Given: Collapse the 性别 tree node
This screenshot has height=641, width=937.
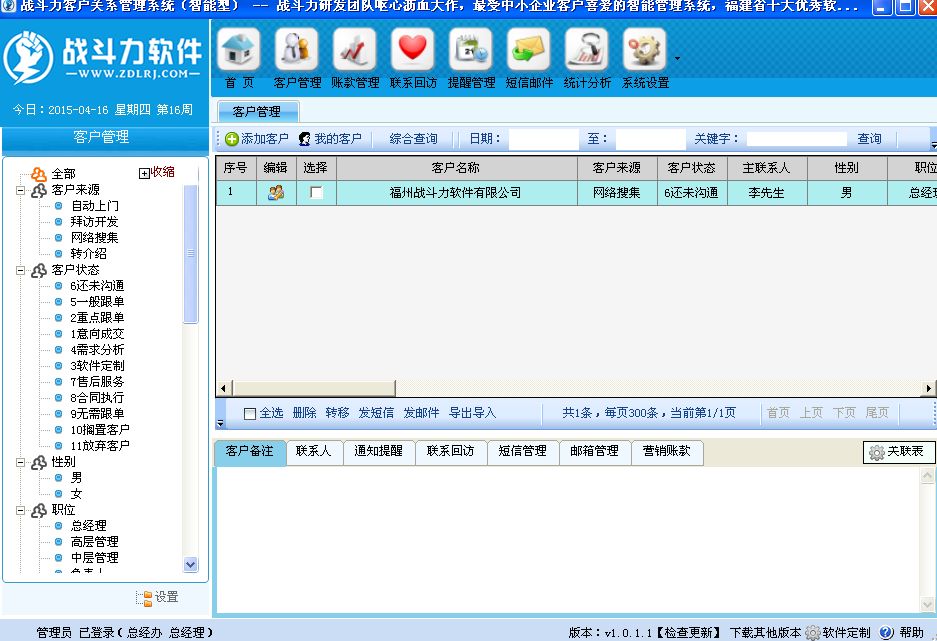Looking at the screenshot, I should pos(21,462).
